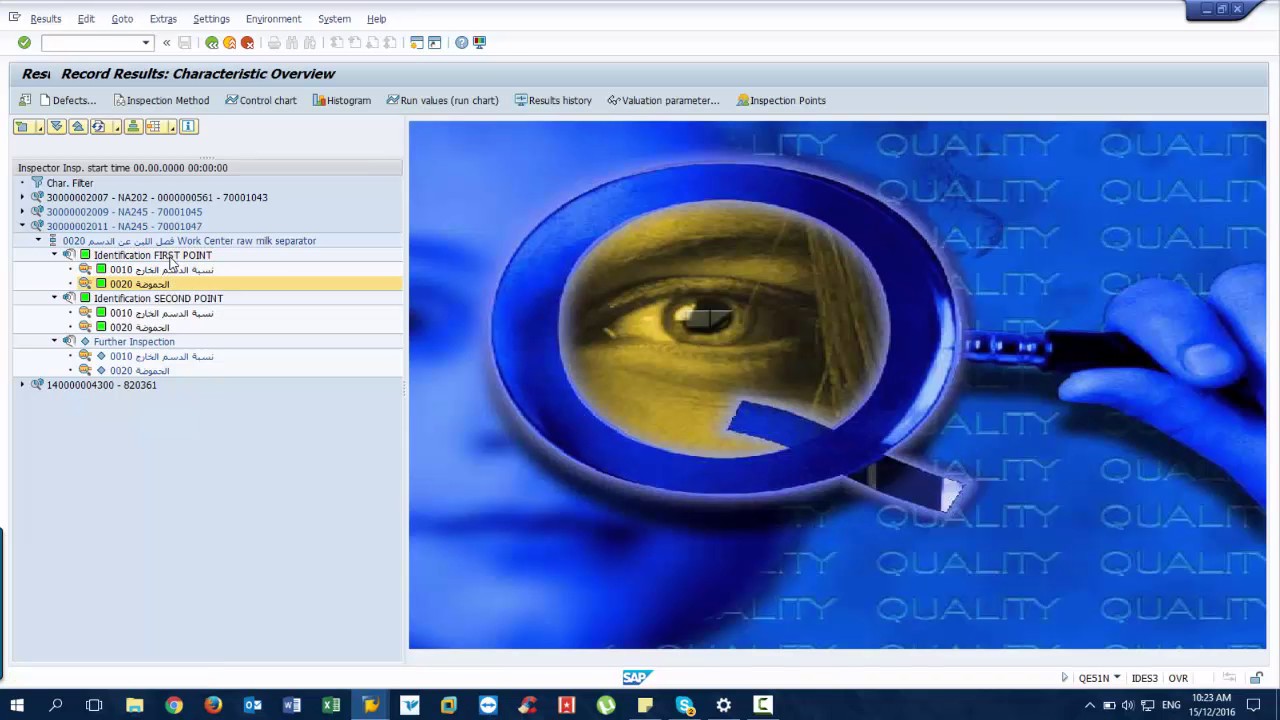Click the green status square beside Identification SECOND POINT
This screenshot has width=1280, height=720.
coord(85,298)
